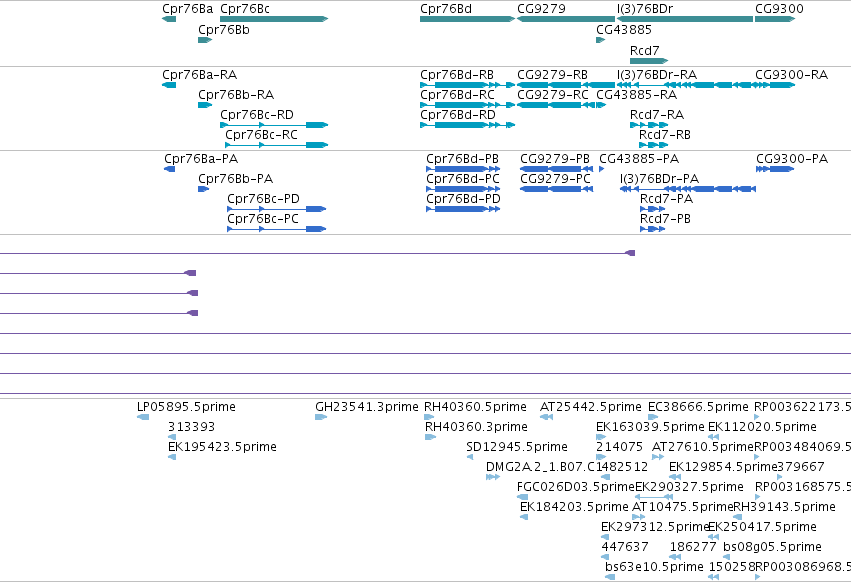Select the EK290327.5prime EST label
Screen dimensions: 851x582
click(x=689, y=486)
